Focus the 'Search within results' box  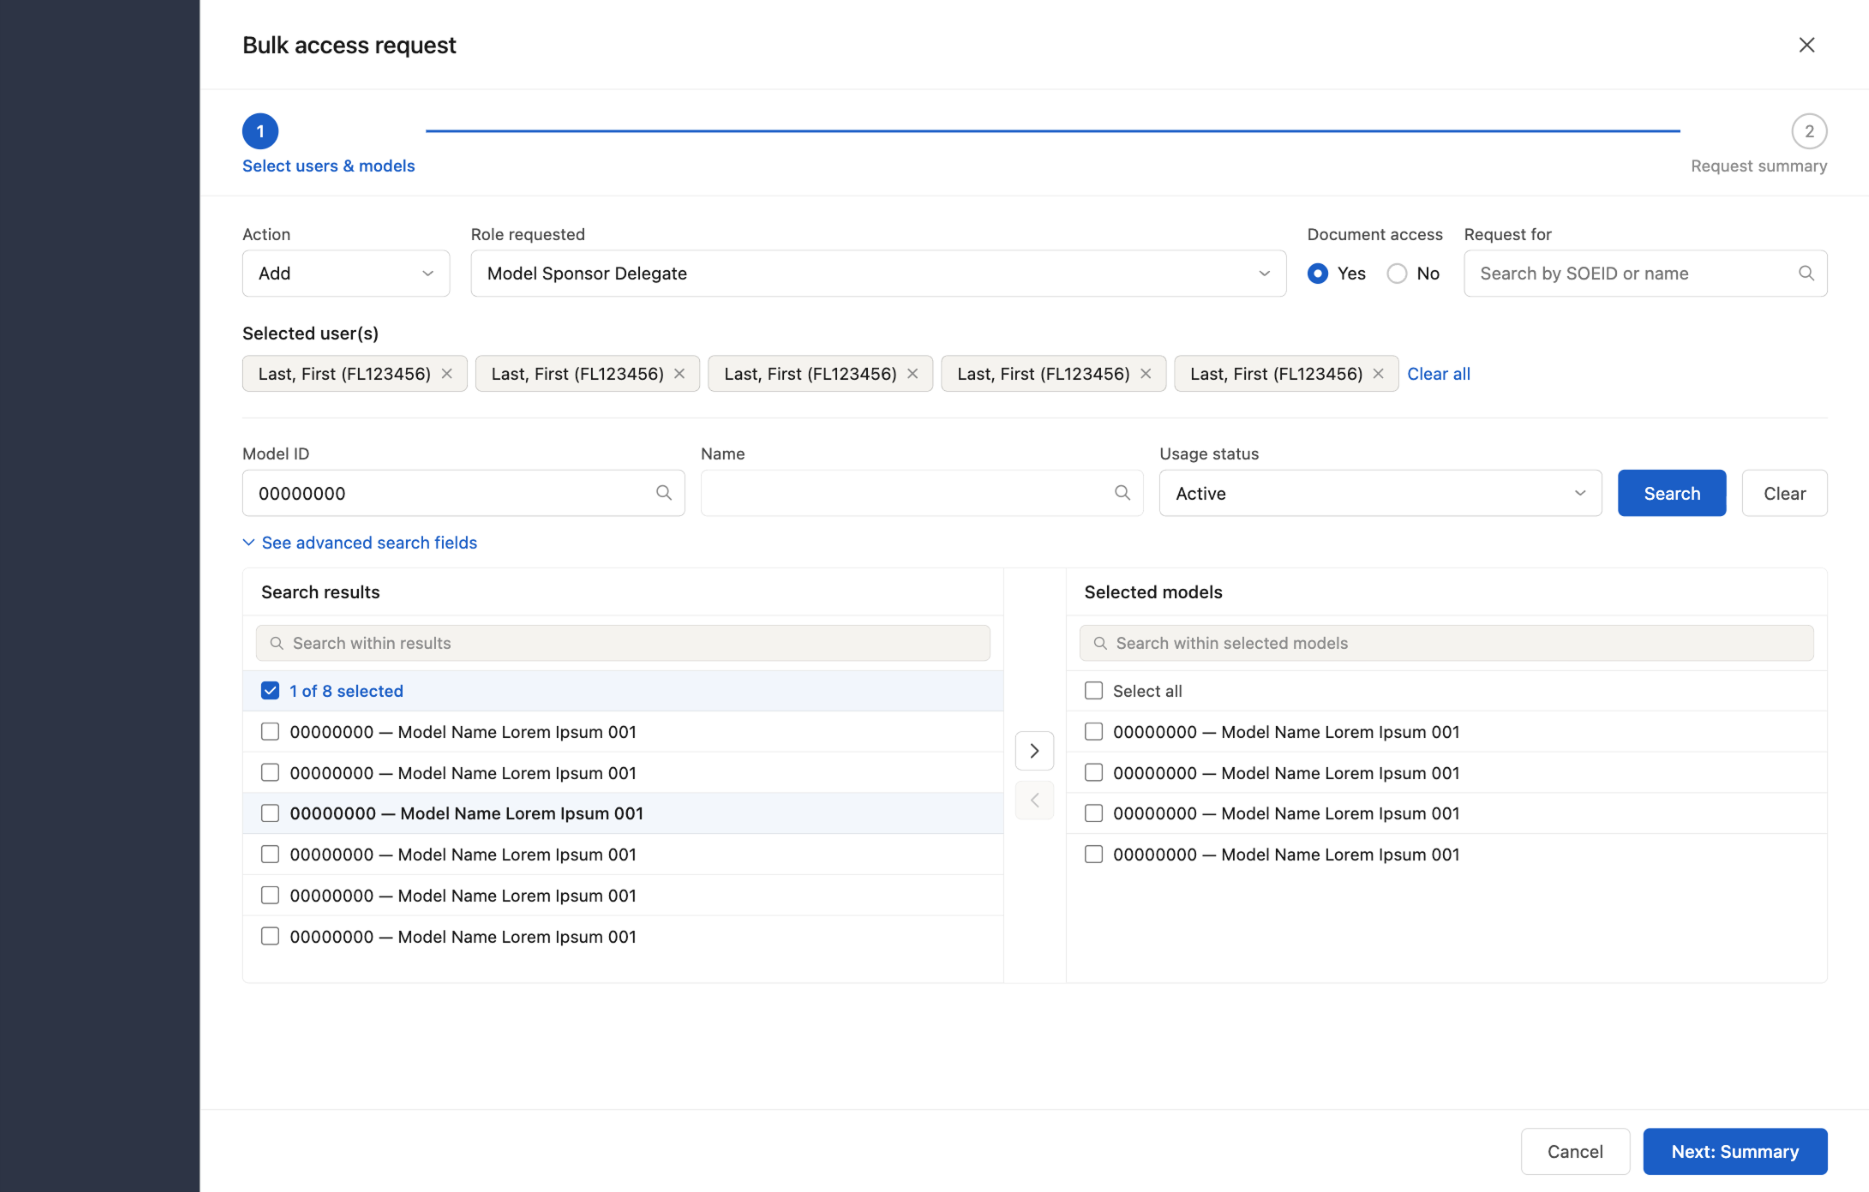[x=623, y=643]
